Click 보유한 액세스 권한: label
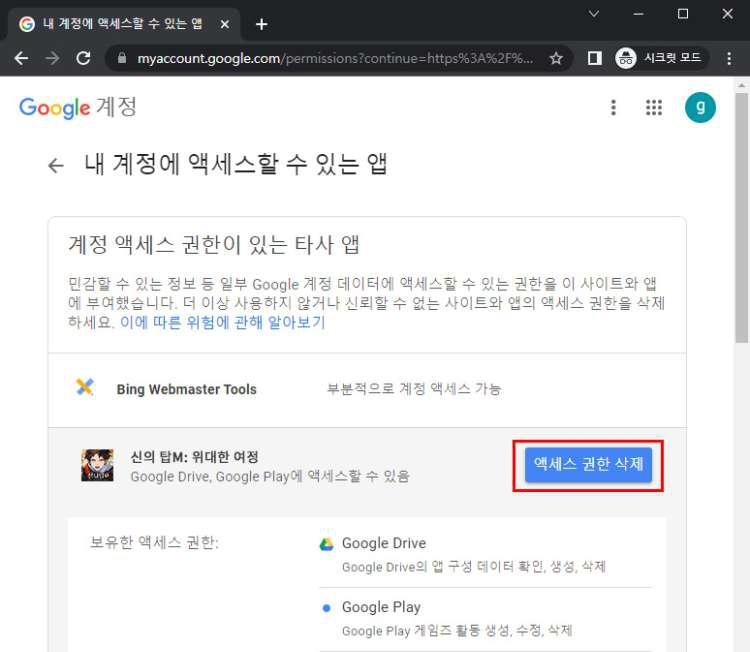This screenshot has height=652, width=750. pyautogui.click(x=154, y=543)
